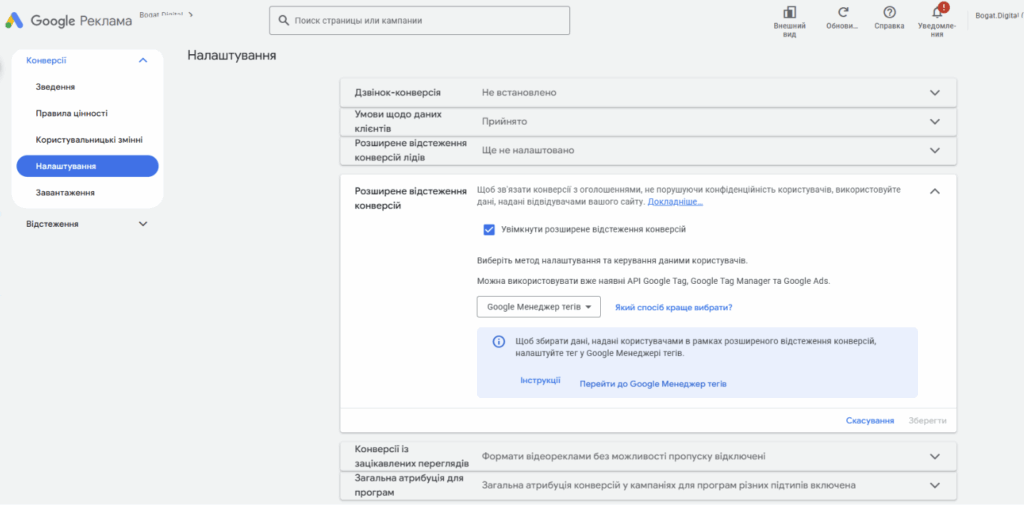
Task: Click the Скасування button
Action: (870, 421)
